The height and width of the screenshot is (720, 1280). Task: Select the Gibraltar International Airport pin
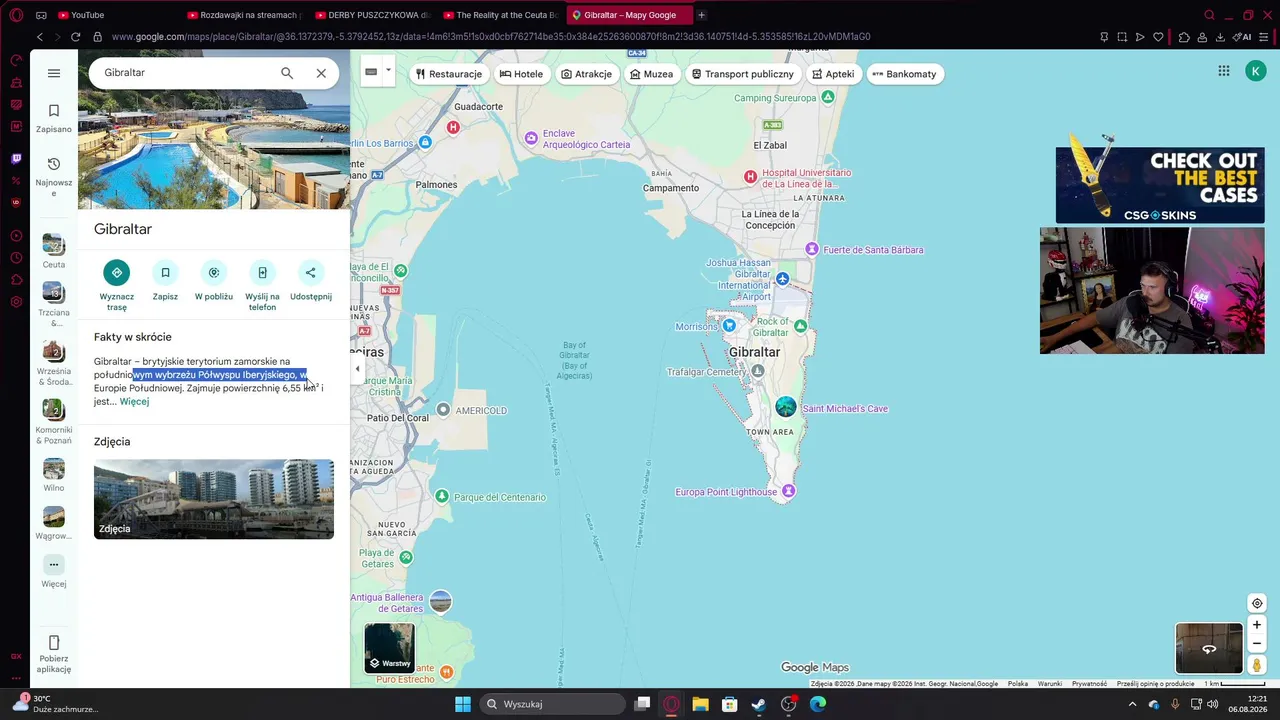pyautogui.click(x=782, y=279)
